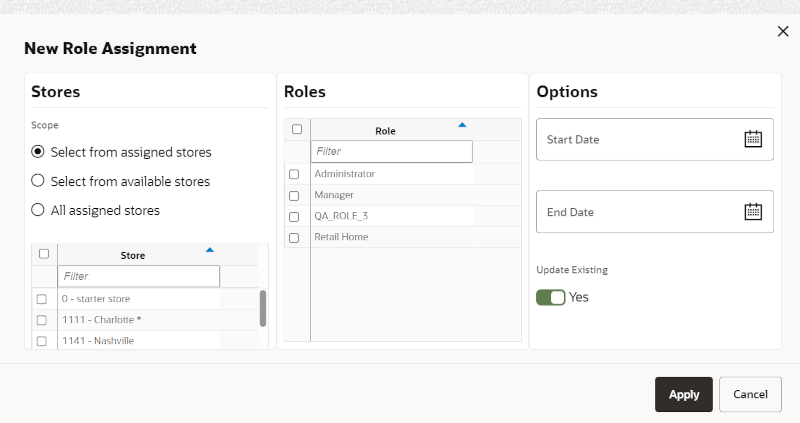Select the Retail Home row text
The height and width of the screenshot is (423, 800).
pyautogui.click(x=341, y=237)
